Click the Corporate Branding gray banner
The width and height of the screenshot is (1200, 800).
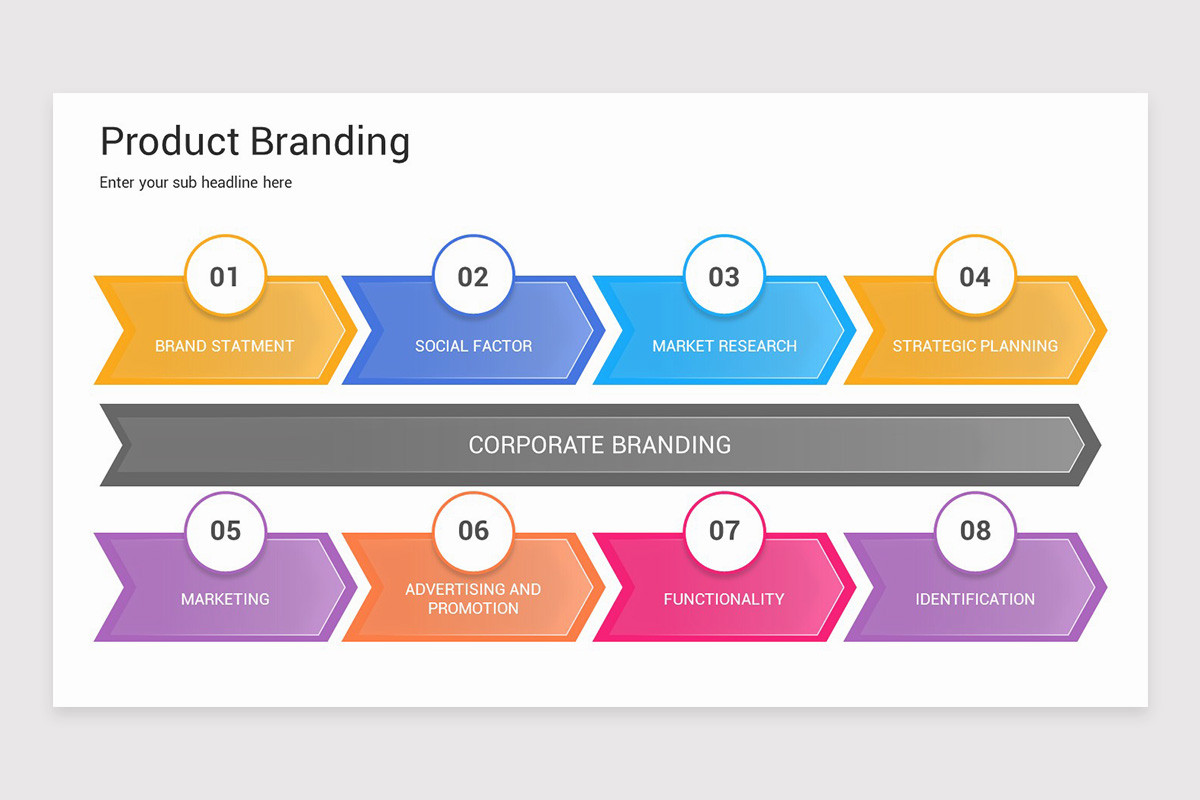(600, 445)
